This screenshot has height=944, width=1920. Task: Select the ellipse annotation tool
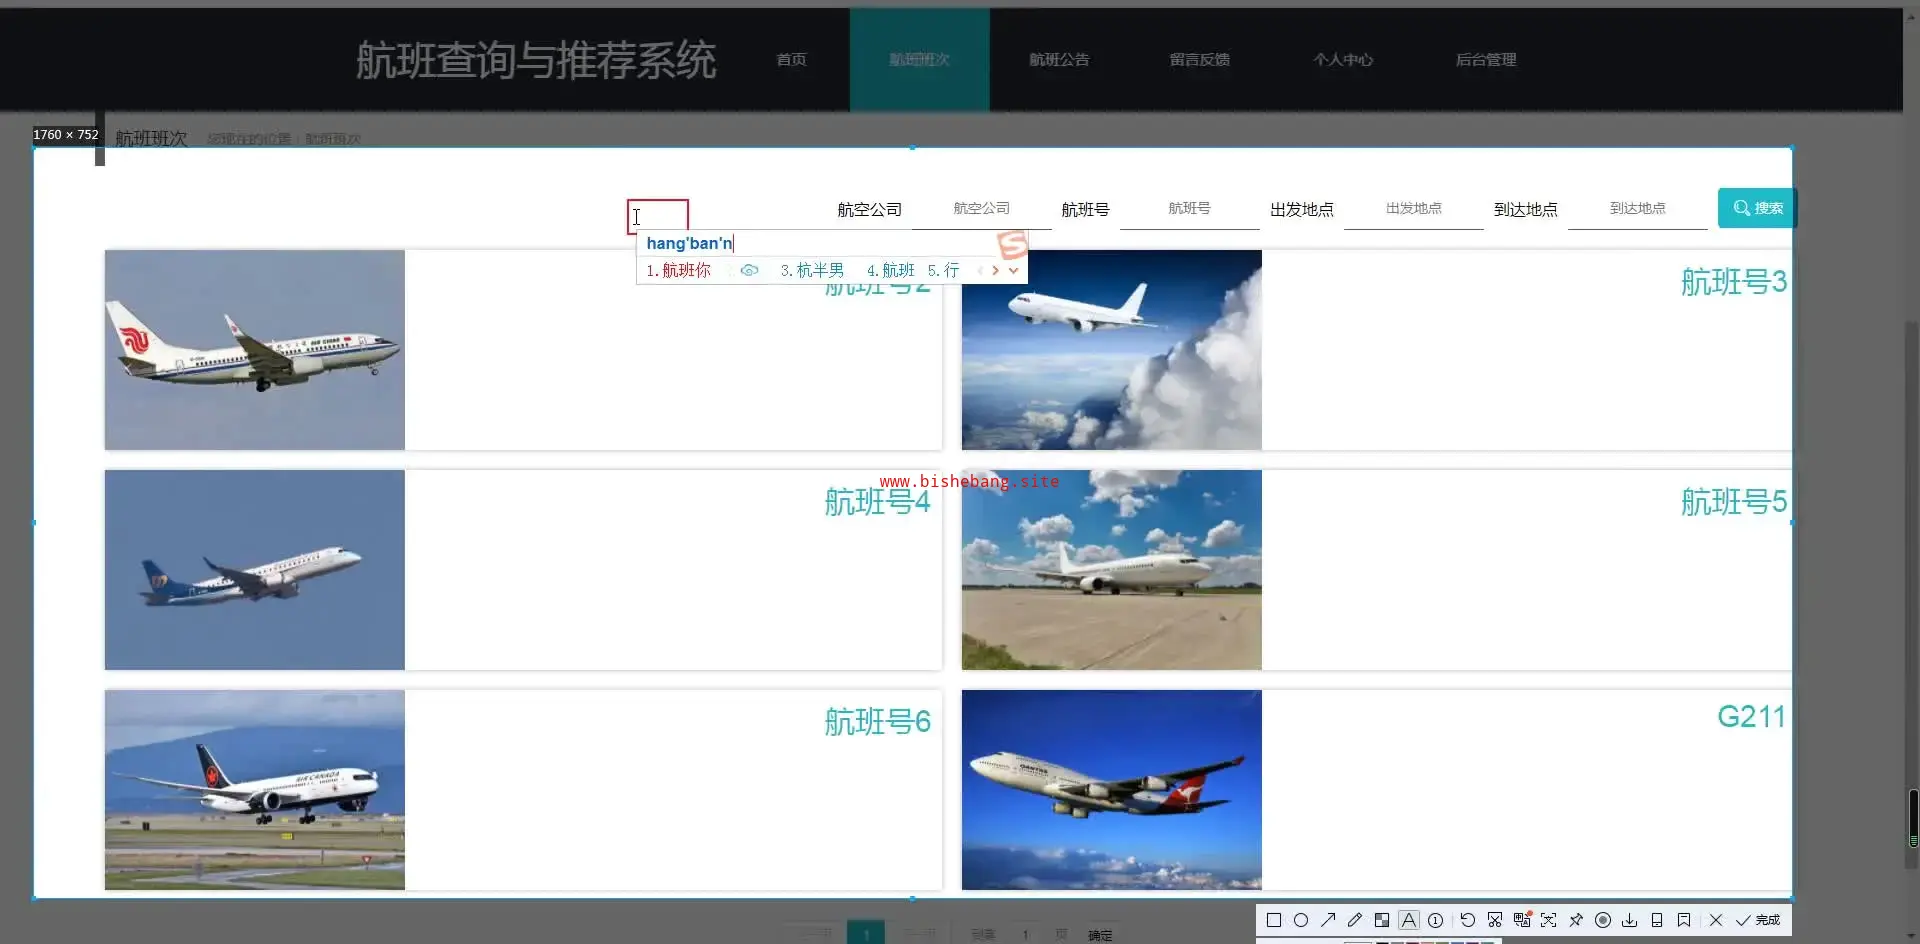(x=1300, y=920)
